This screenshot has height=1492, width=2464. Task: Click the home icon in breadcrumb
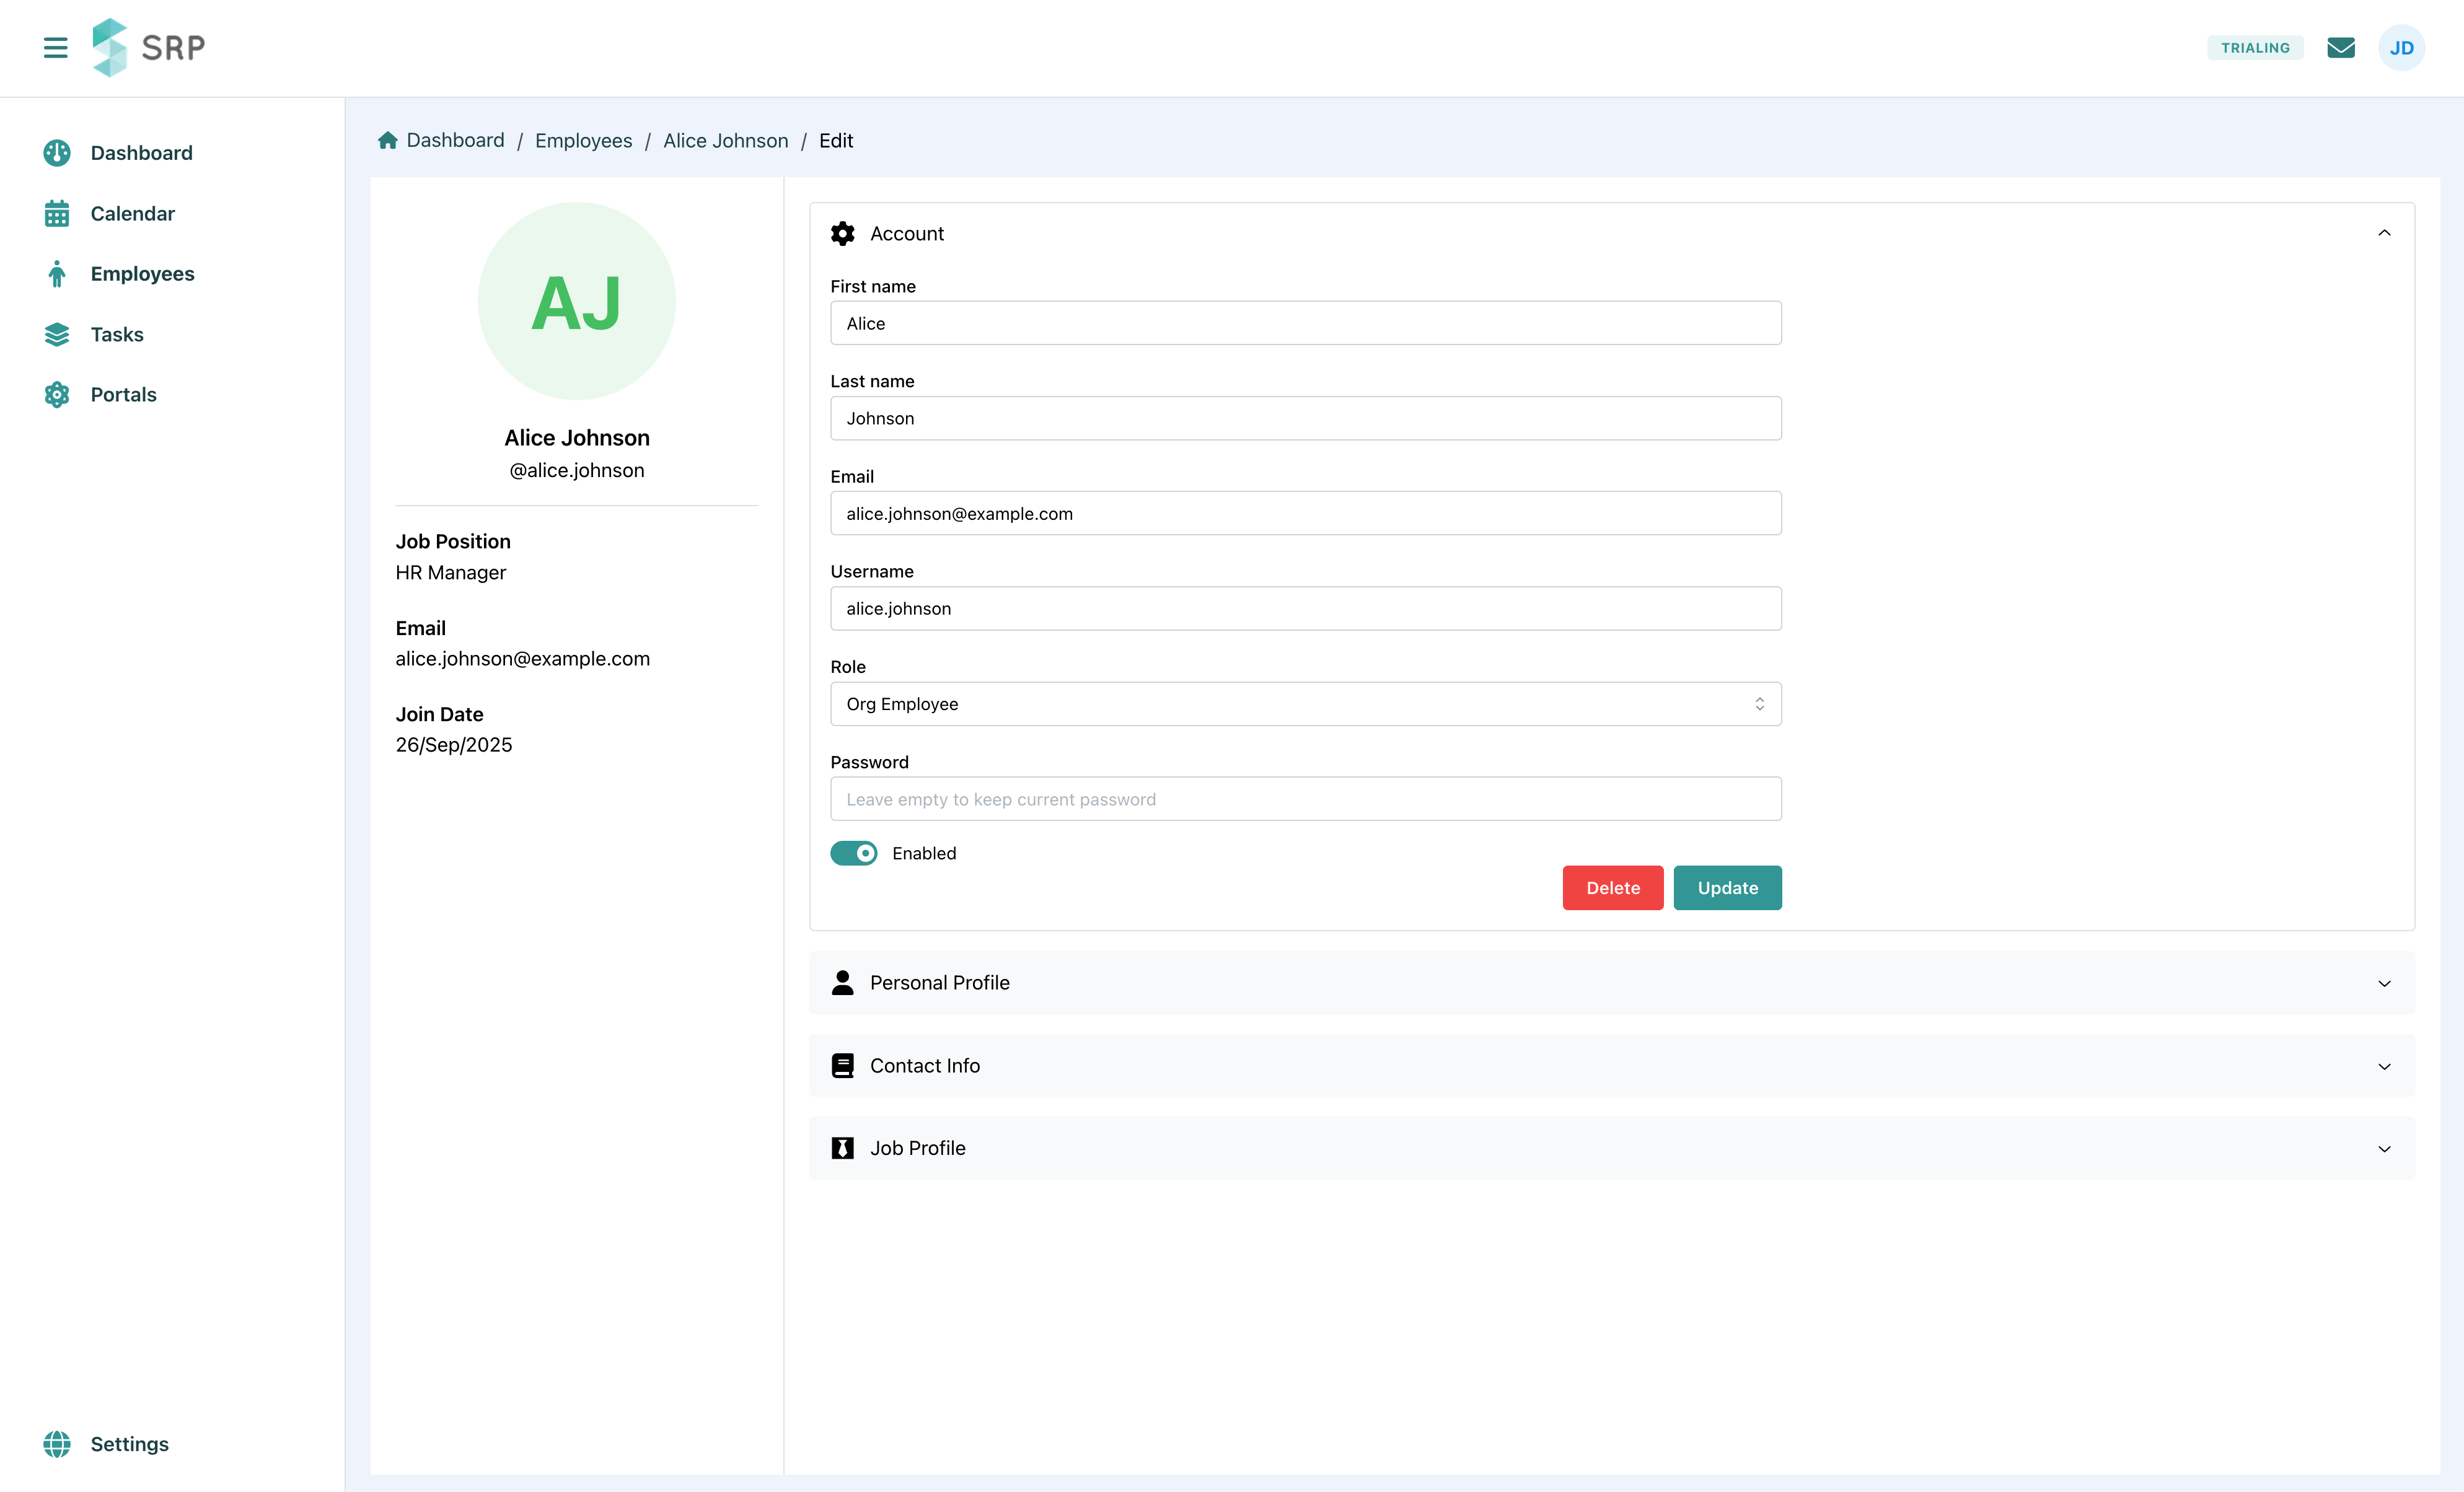click(x=388, y=141)
